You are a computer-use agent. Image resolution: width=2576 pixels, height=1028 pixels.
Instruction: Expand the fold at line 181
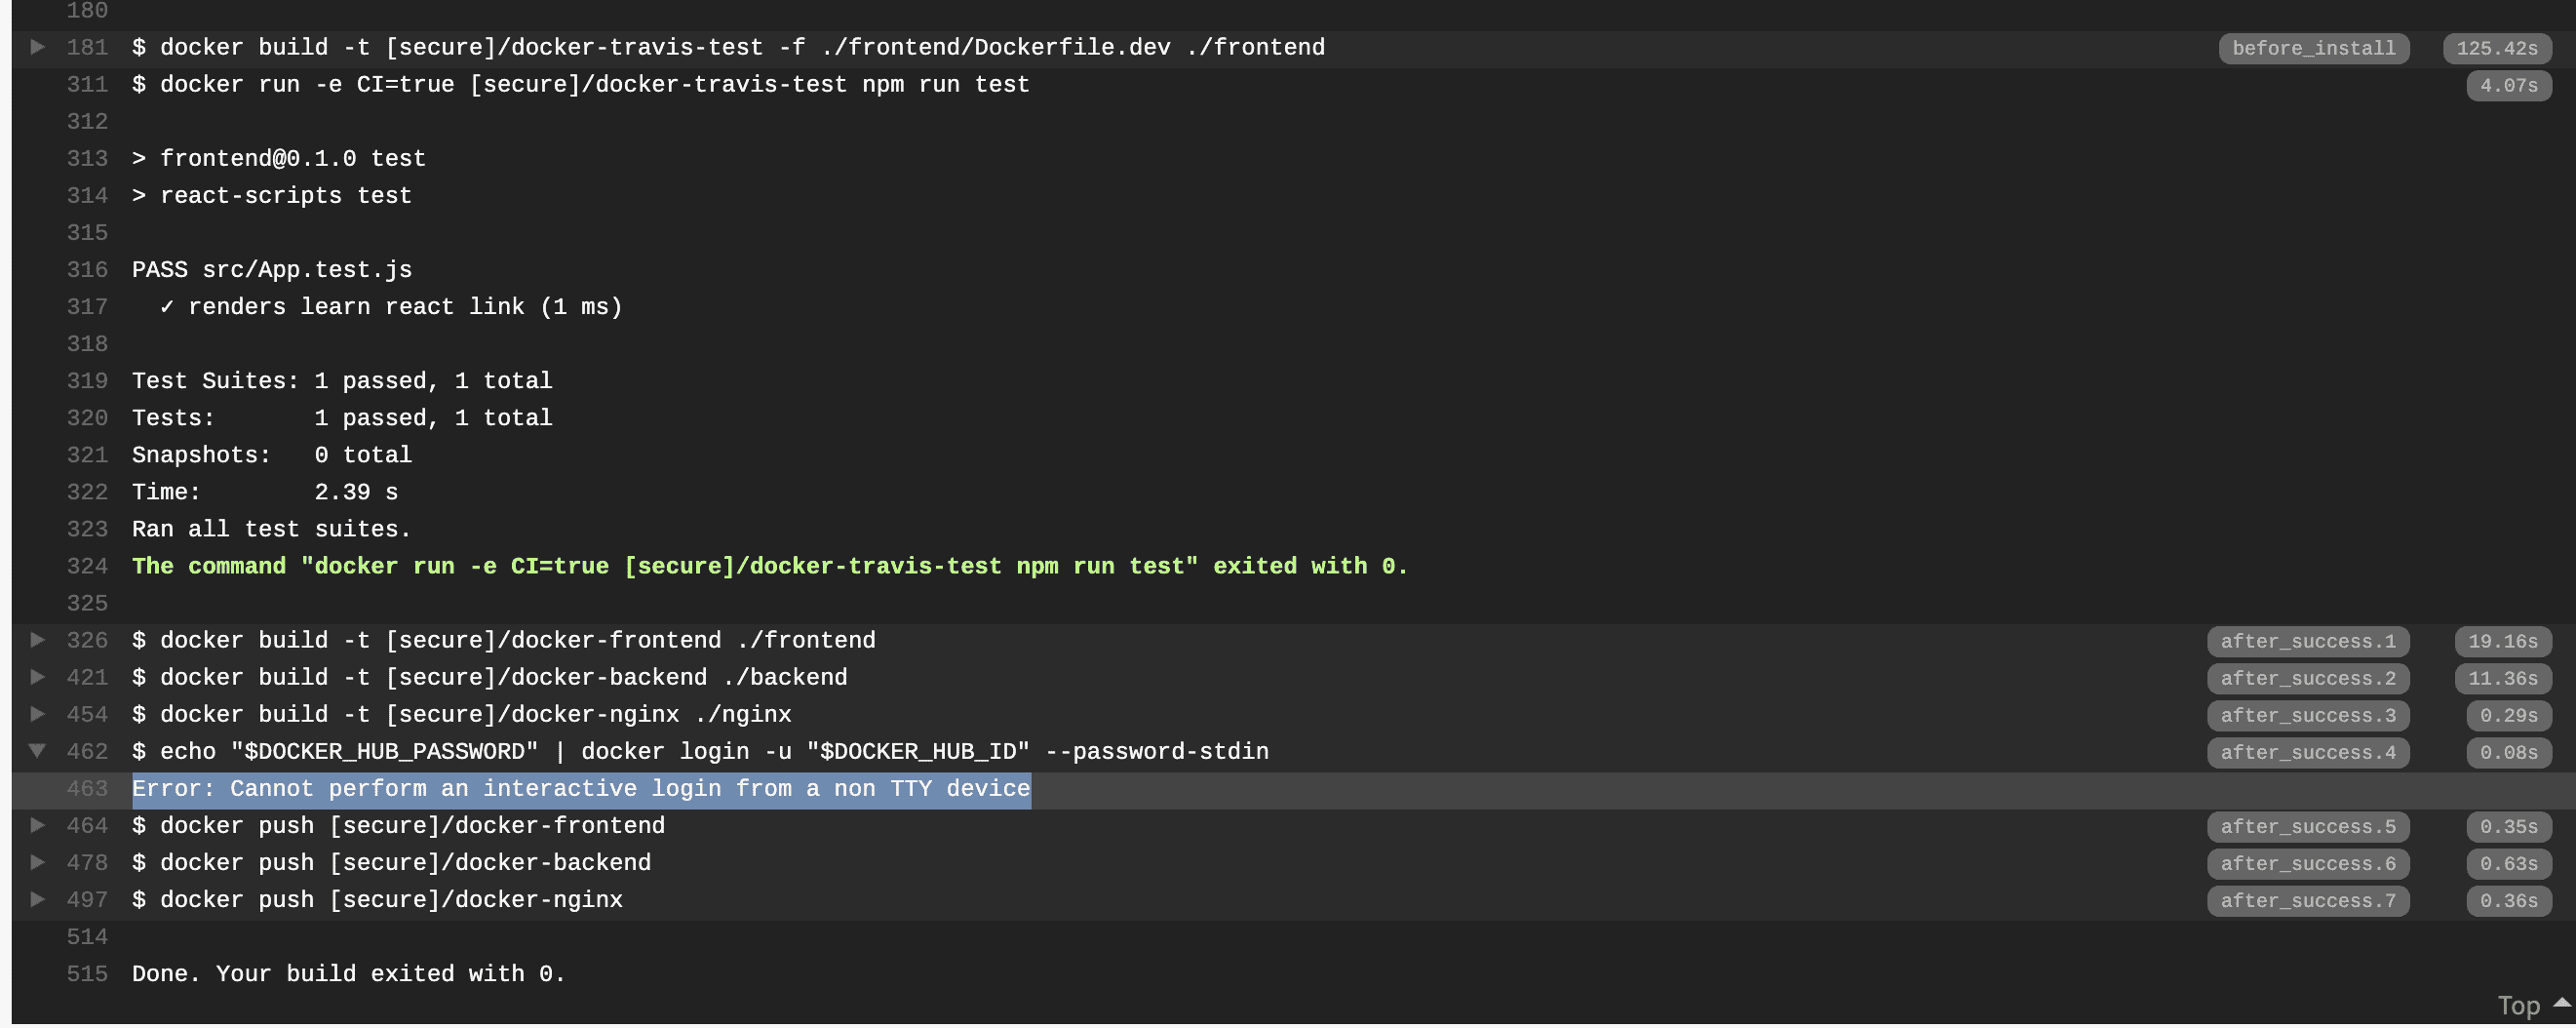tap(37, 47)
